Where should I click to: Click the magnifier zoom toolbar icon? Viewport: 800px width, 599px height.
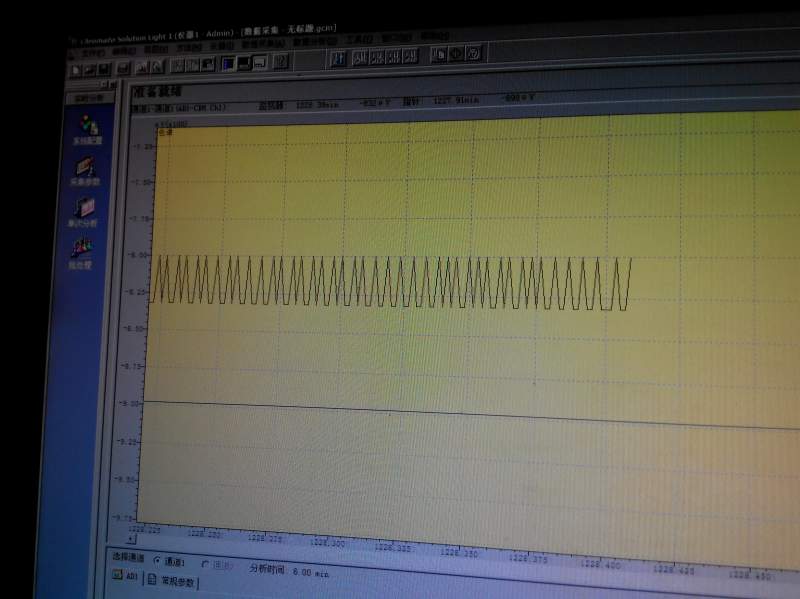(158, 67)
